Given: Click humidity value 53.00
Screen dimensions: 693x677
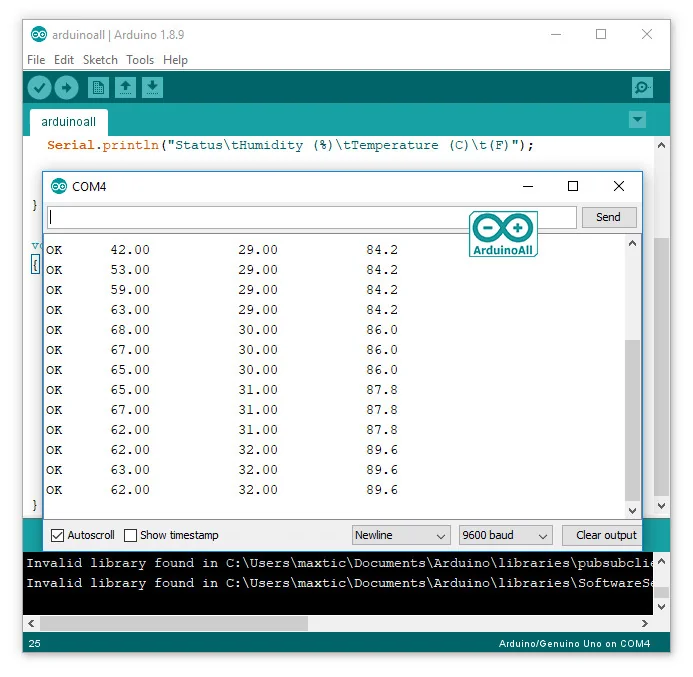Looking at the screenshot, I should 130,270.
